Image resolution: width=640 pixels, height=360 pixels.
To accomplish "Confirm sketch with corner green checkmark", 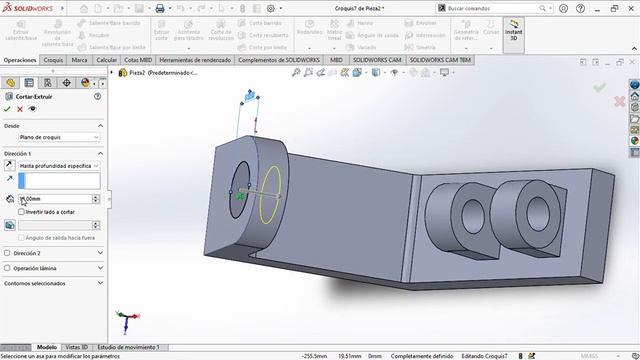I will (x=600, y=87).
